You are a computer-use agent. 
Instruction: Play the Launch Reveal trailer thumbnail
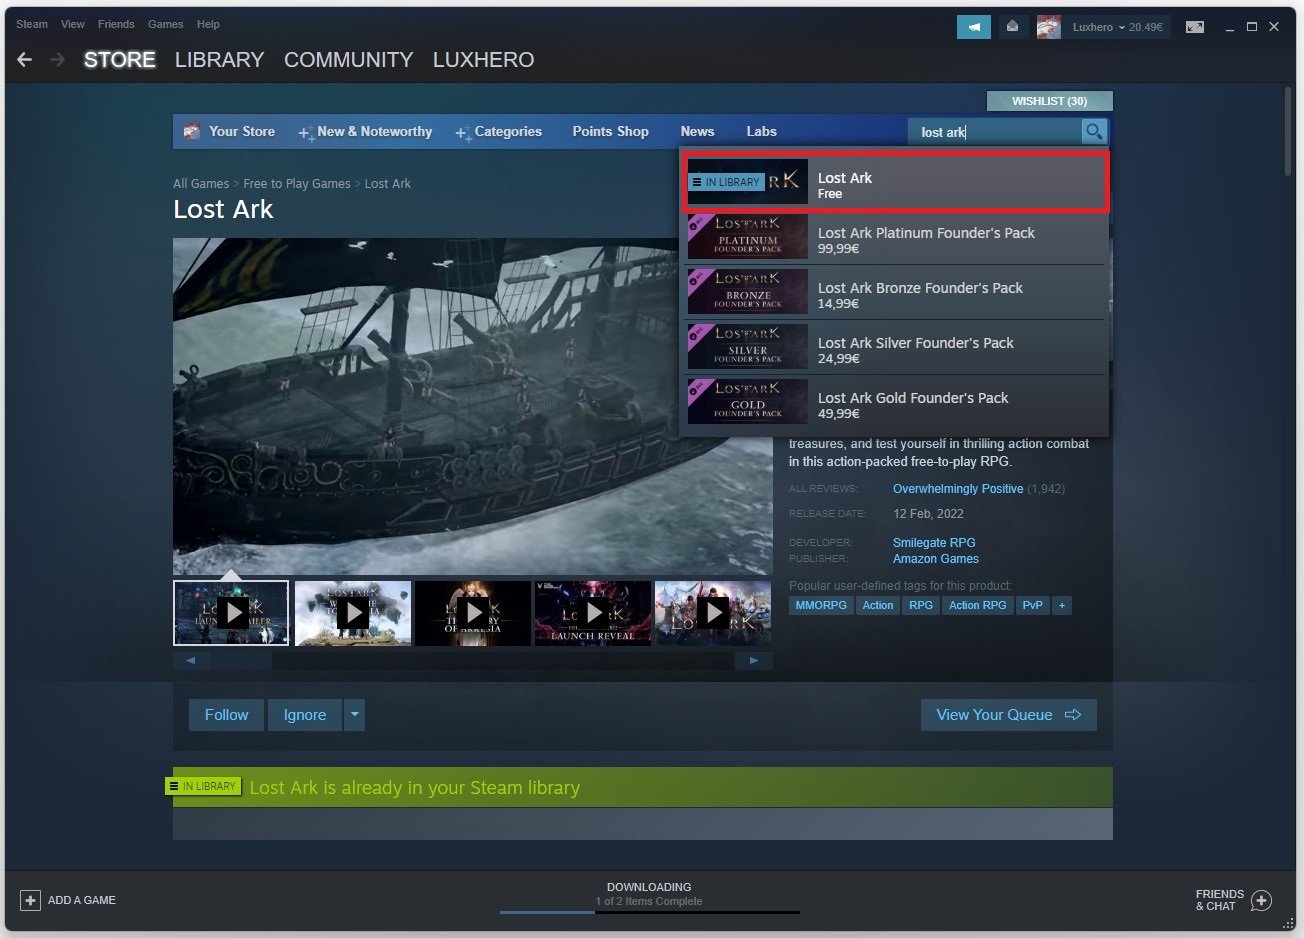click(x=593, y=613)
